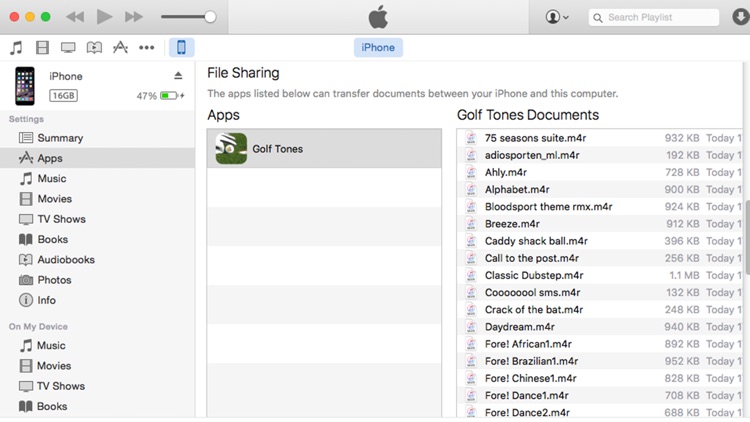The image size is (750, 422).
Task: Open the Movies library icon in toolbar
Action: 42,47
